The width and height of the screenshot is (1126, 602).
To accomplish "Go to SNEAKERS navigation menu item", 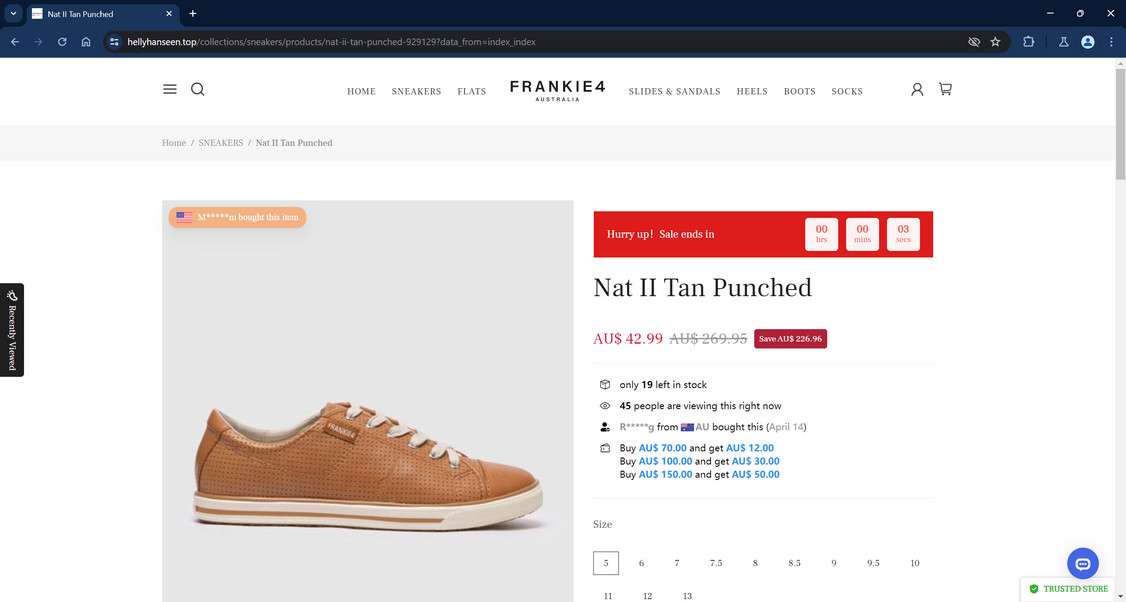I will coord(416,91).
